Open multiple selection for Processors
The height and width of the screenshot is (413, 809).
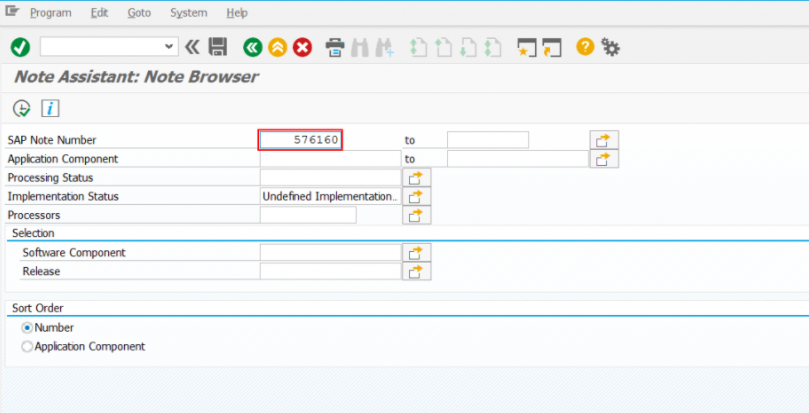(x=416, y=215)
